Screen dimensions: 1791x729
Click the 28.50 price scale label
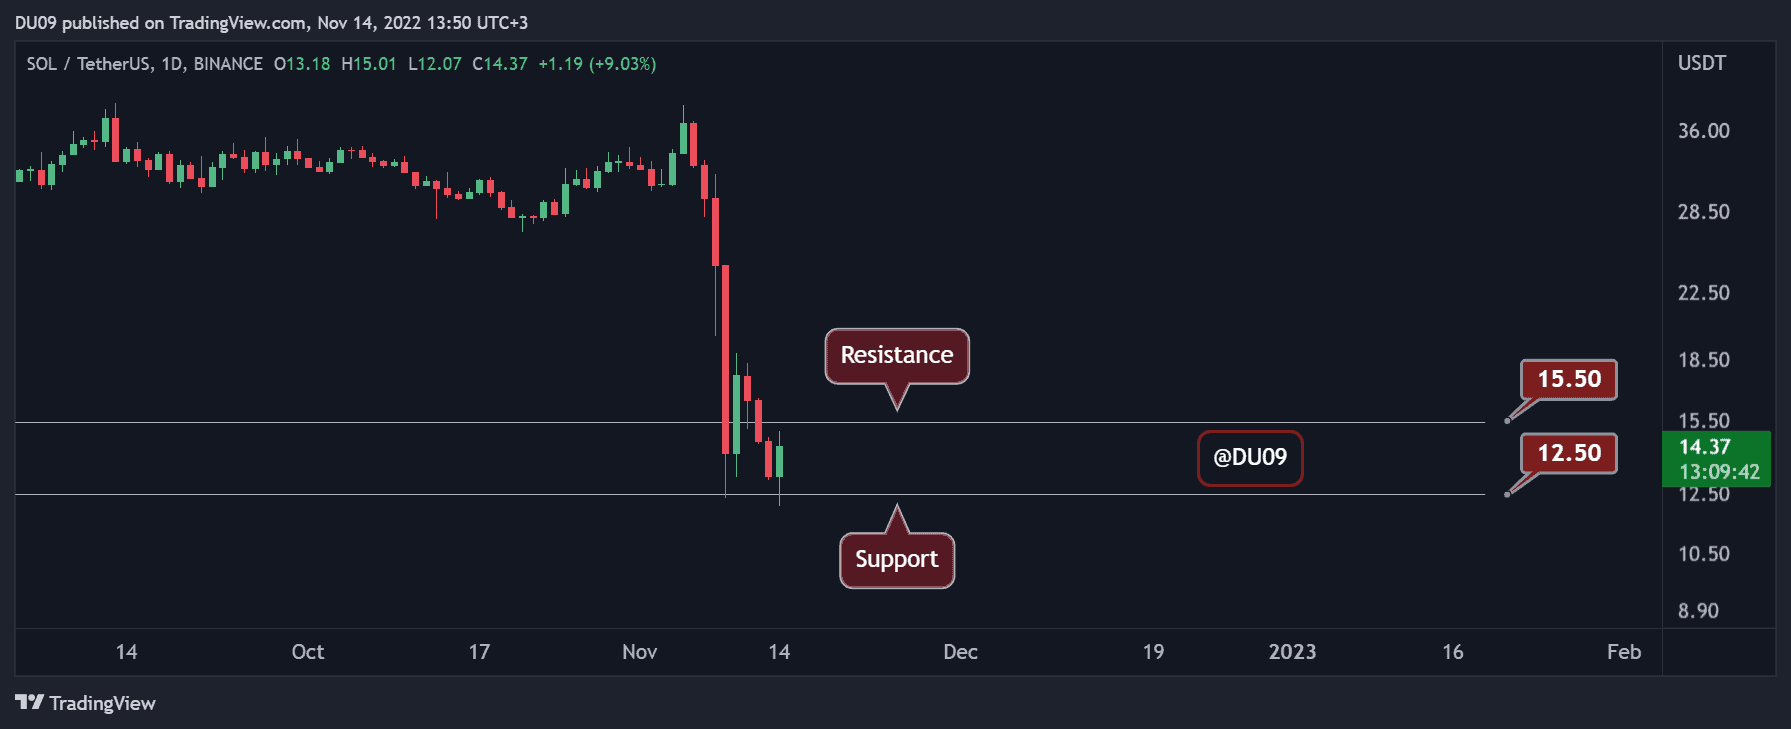click(x=1703, y=212)
